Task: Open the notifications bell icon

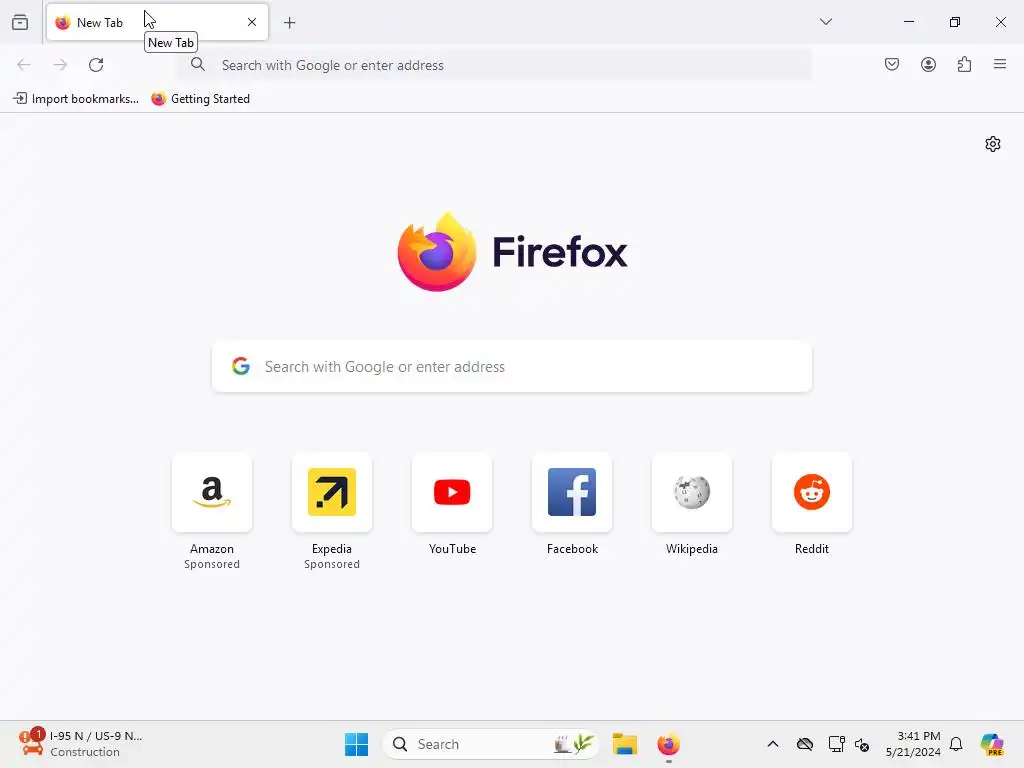Action: click(x=955, y=744)
